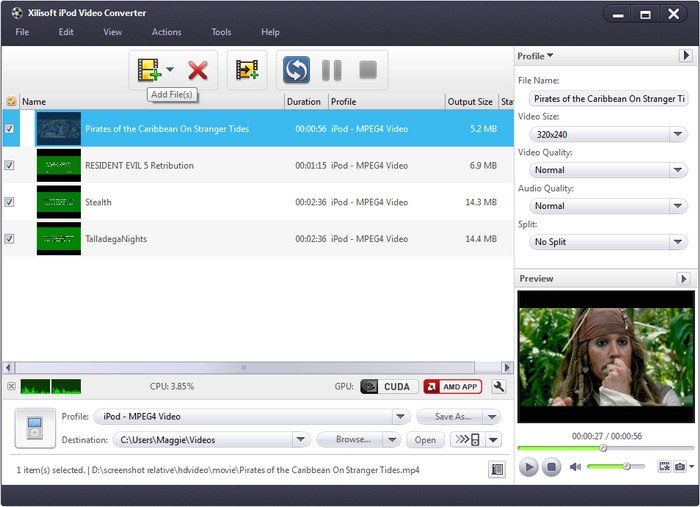The width and height of the screenshot is (700, 507).
Task: Collapse Profile panel with arrow button
Action: point(685,55)
